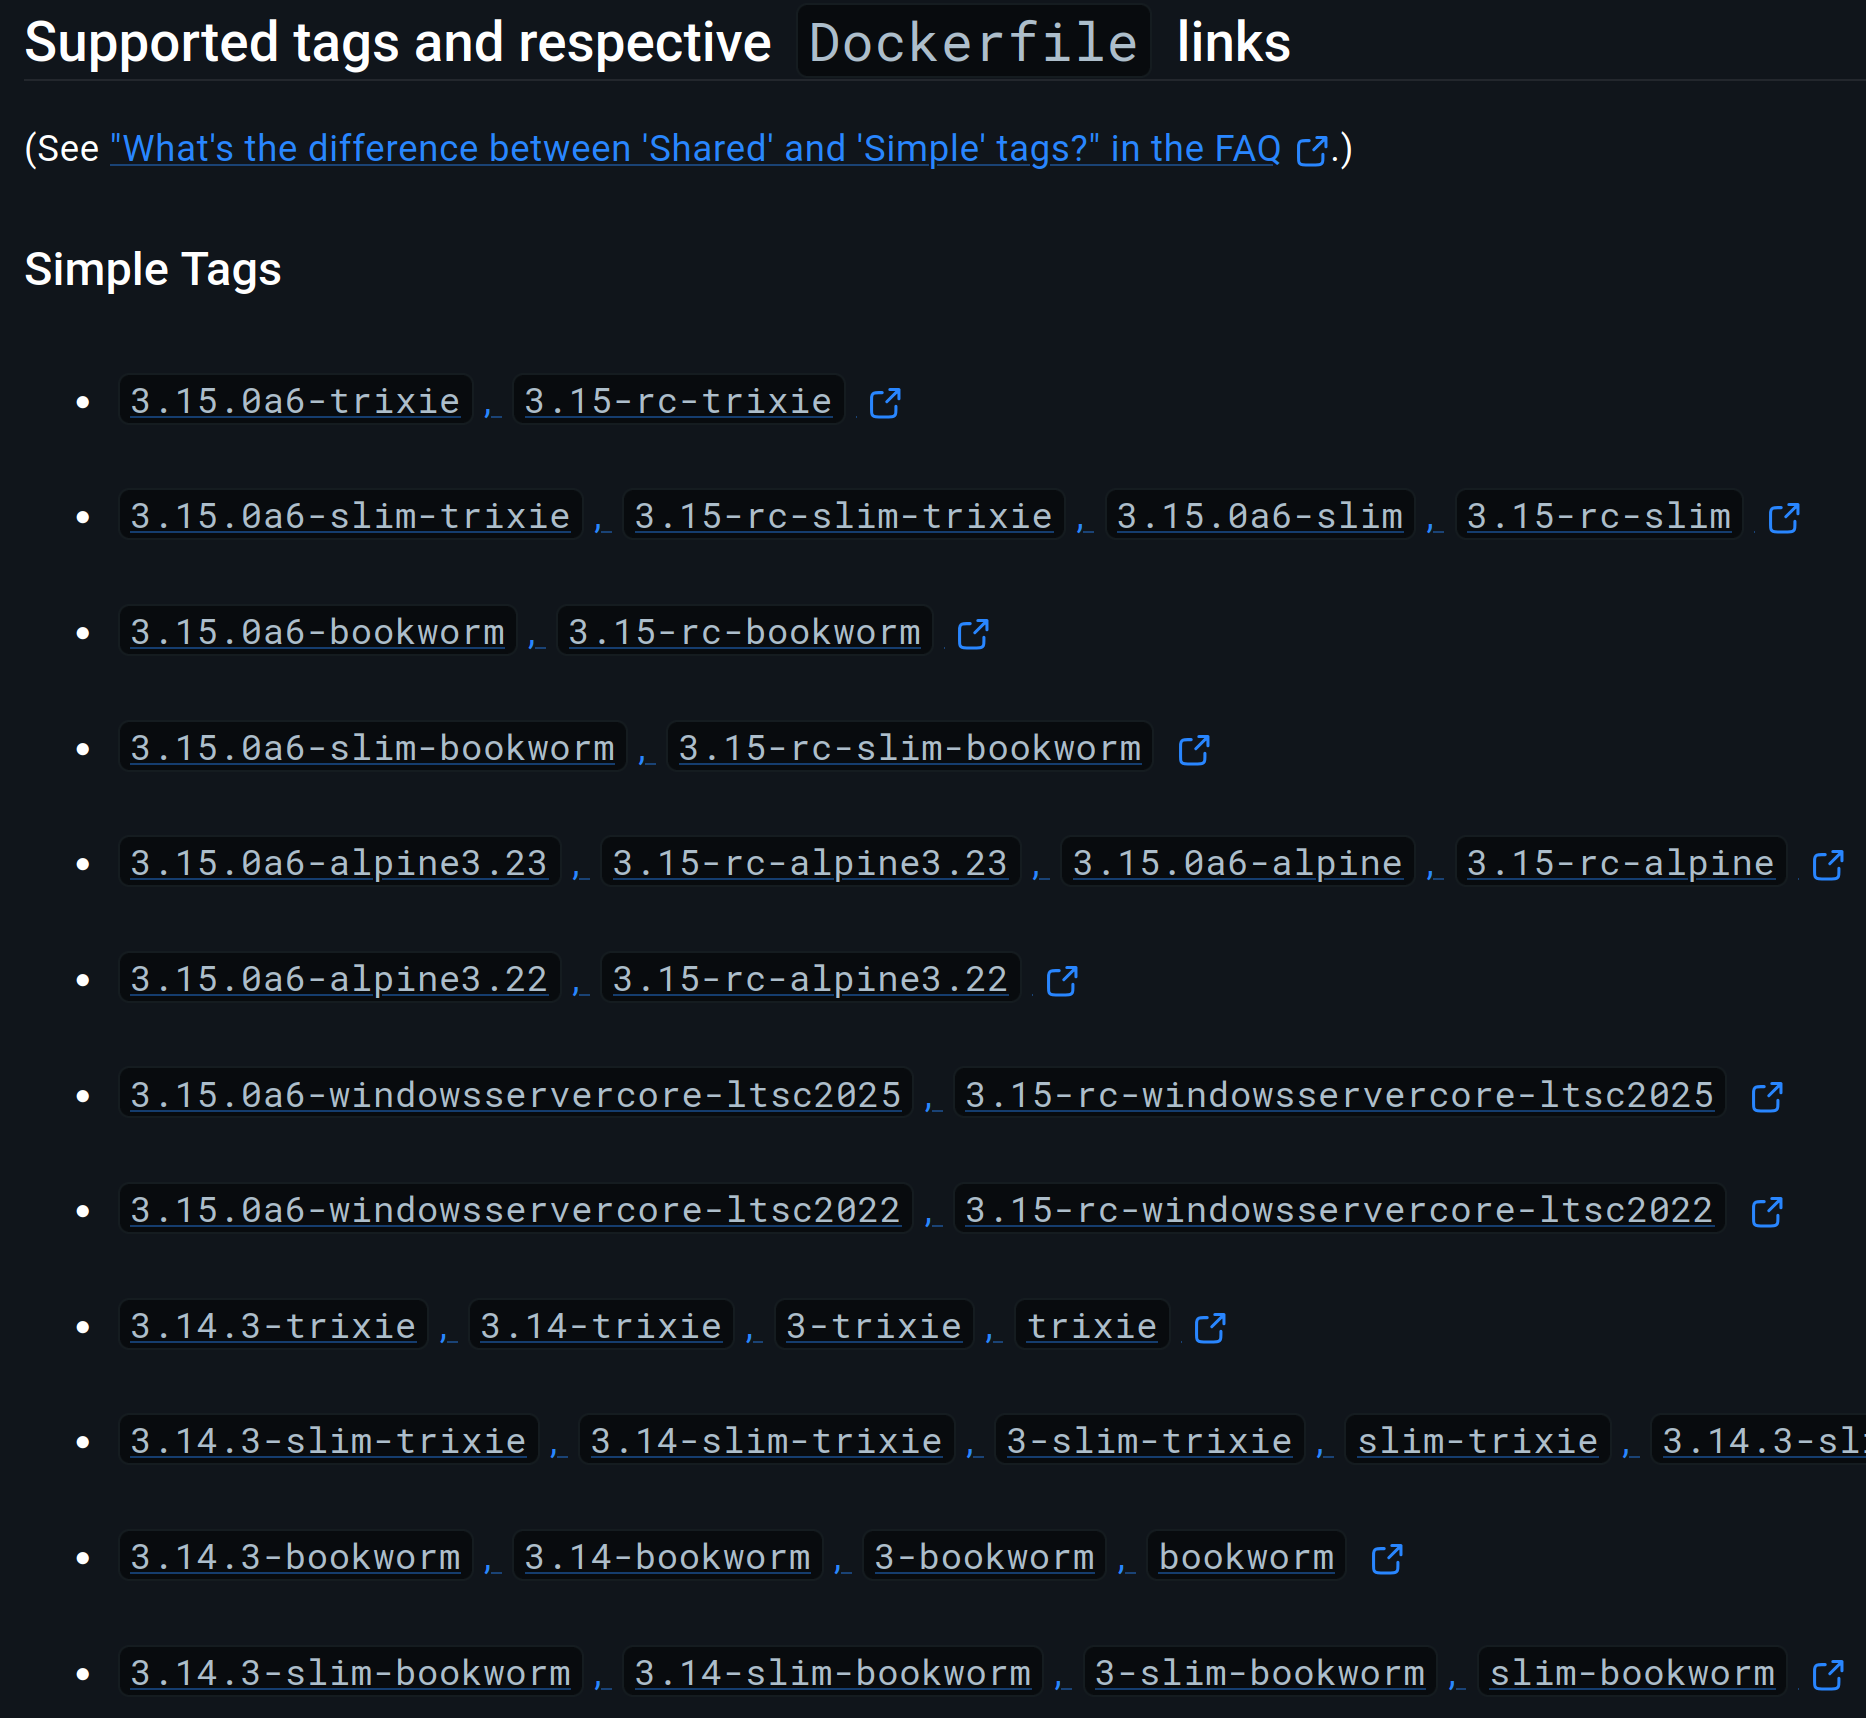
Task: Select the 3.15.0a6-alpine3.23 tag link
Action: tap(339, 863)
